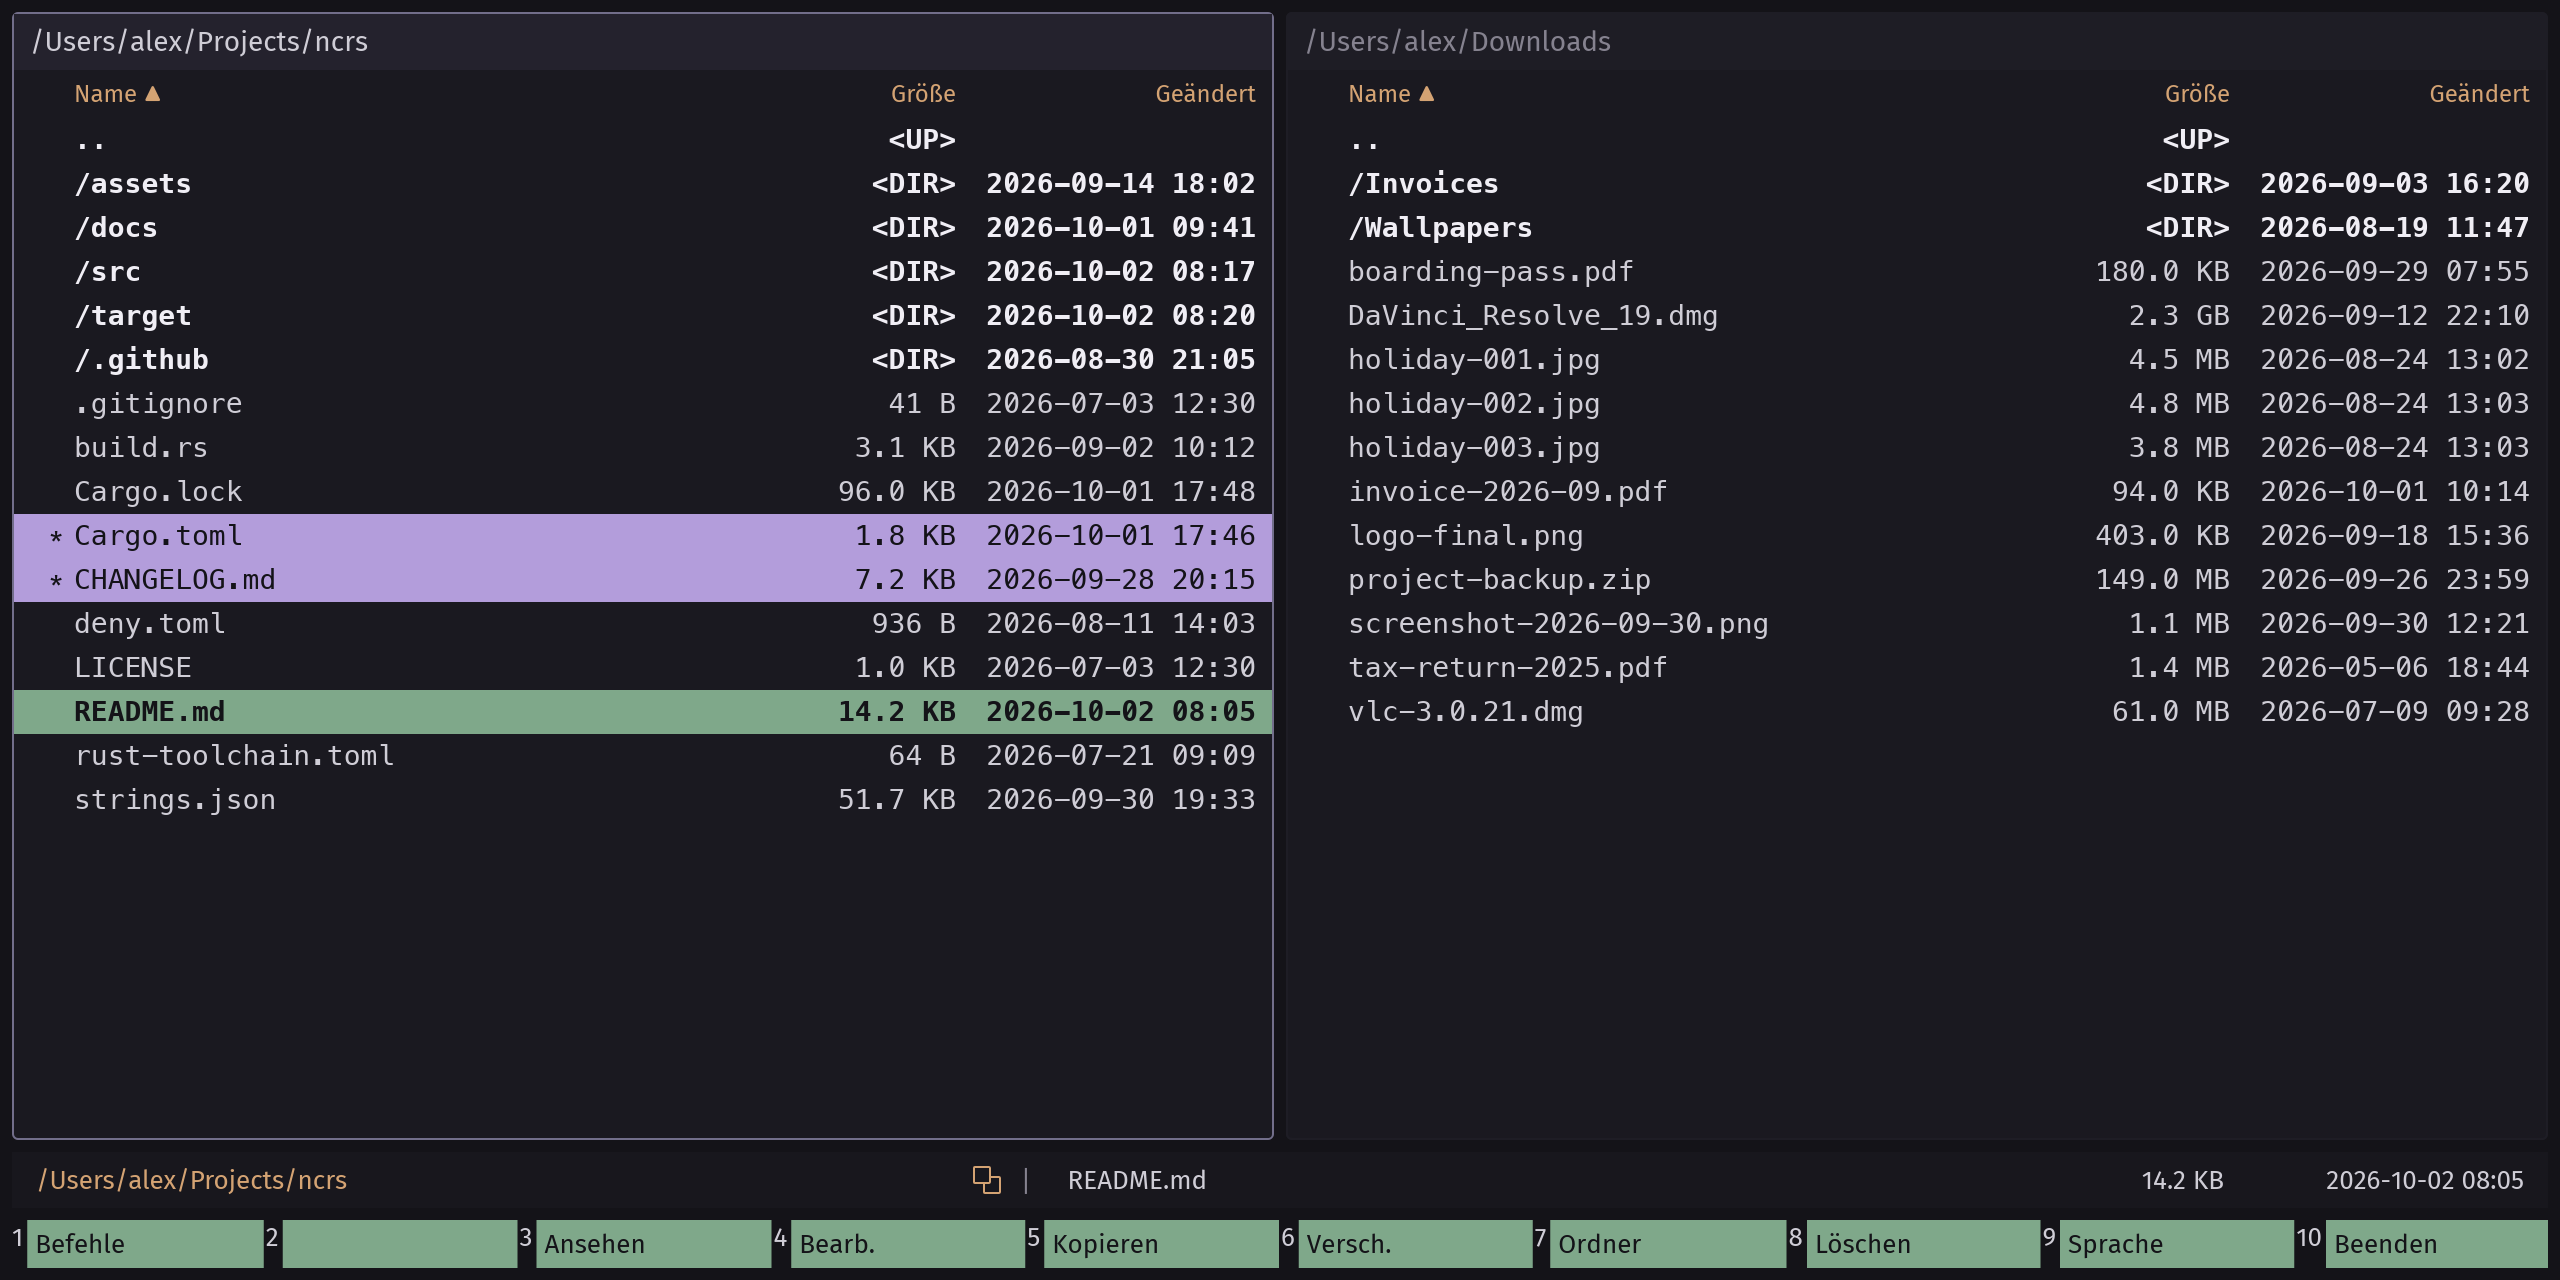Click the Ansehen button
The image size is (2560, 1280).
[x=653, y=1244]
